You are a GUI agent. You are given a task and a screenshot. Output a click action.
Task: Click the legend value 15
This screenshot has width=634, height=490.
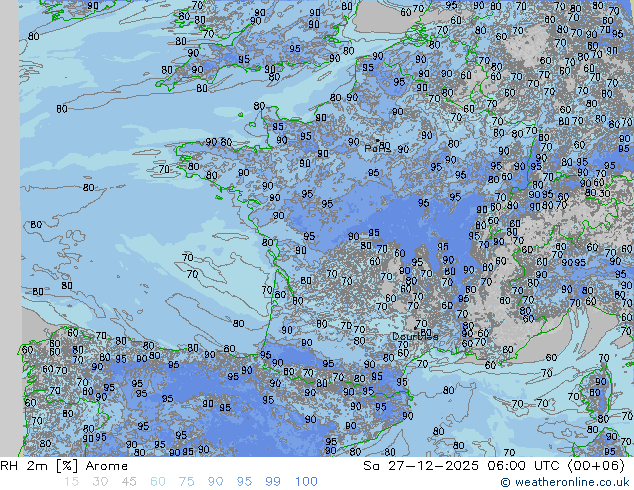pos(71,482)
